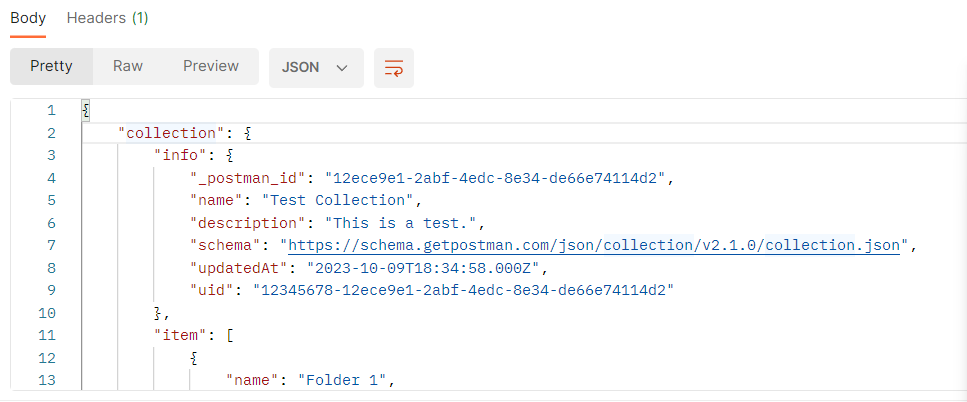
Task: Click the uid value on line 9
Action: (x=463, y=289)
